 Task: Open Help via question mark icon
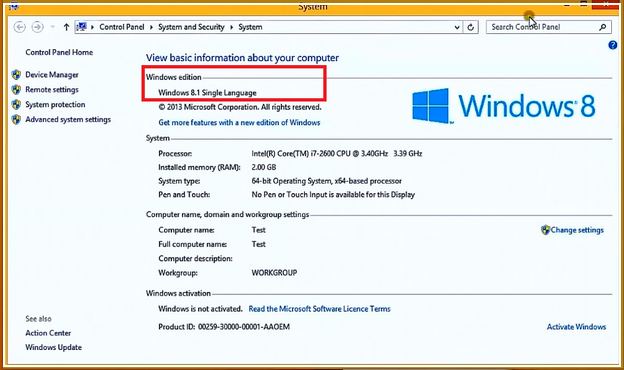coord(612,45)
